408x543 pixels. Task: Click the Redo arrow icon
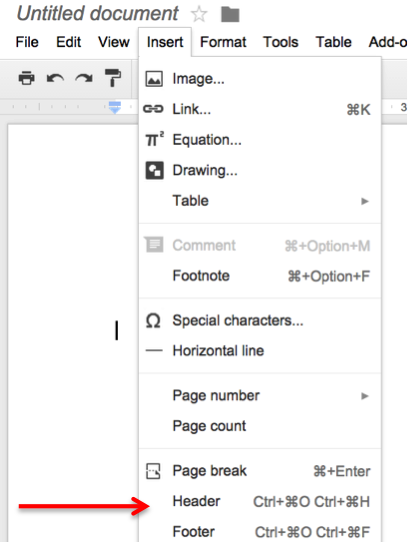84,78
